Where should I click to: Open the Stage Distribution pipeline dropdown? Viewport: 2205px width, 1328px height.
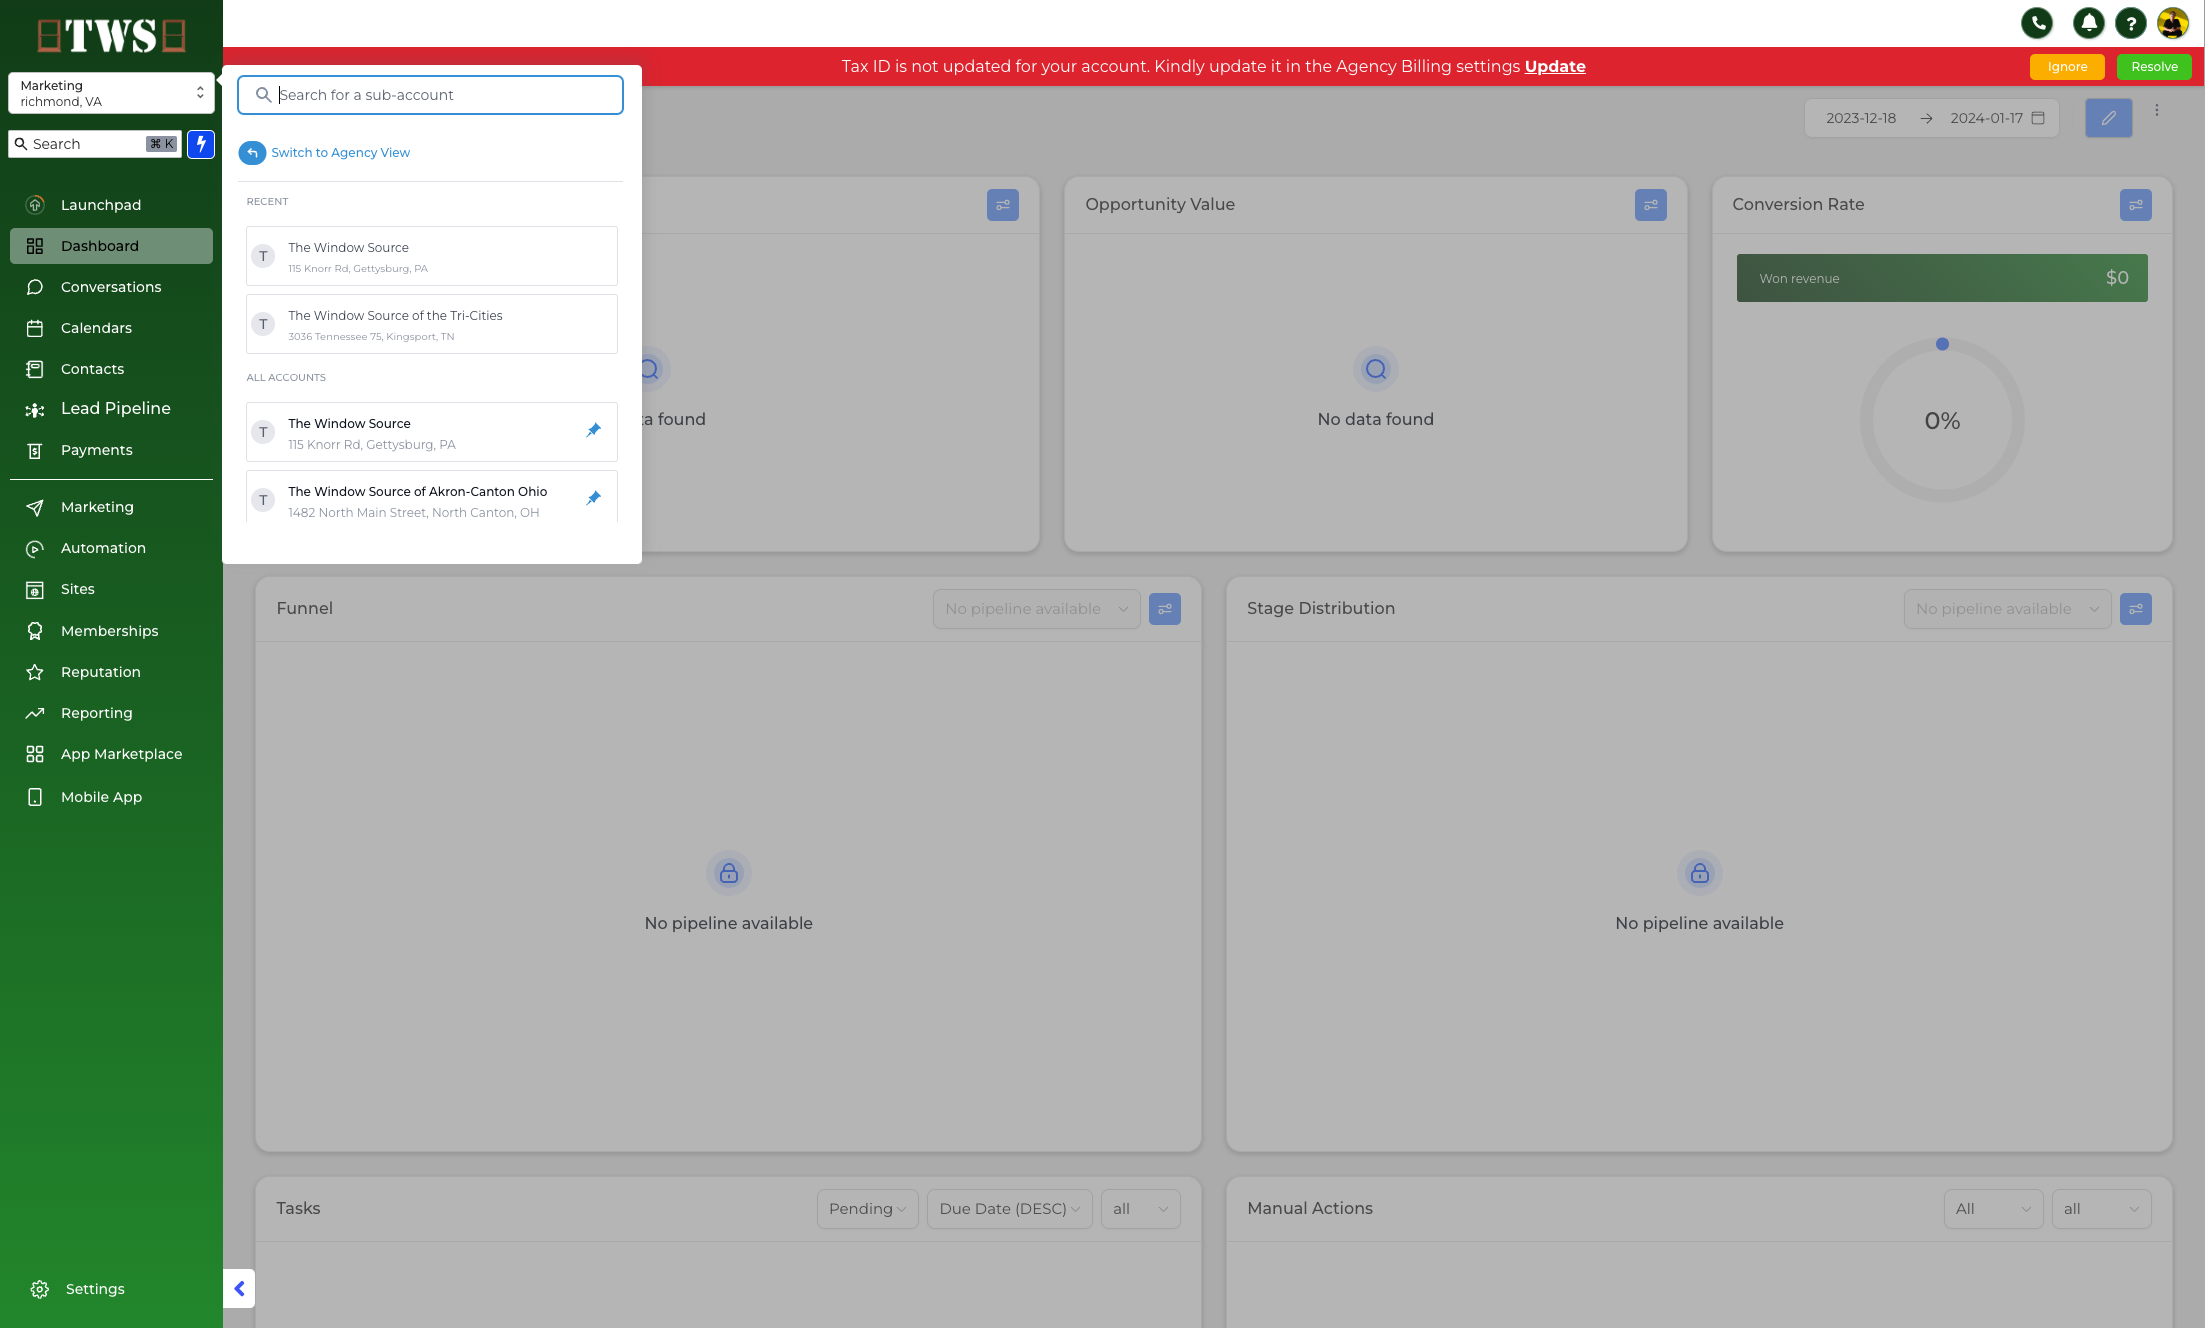[x=2007, y=609]
